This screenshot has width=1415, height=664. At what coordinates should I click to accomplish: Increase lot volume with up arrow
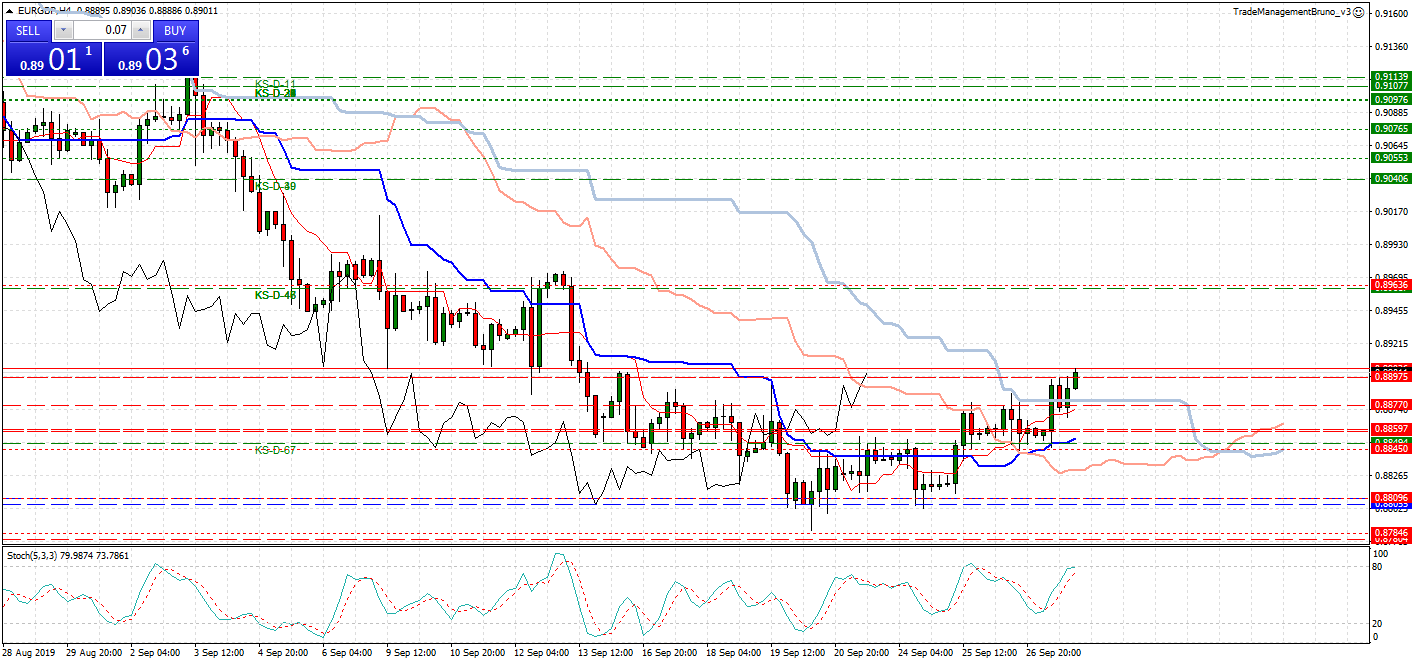pos(141,30)
